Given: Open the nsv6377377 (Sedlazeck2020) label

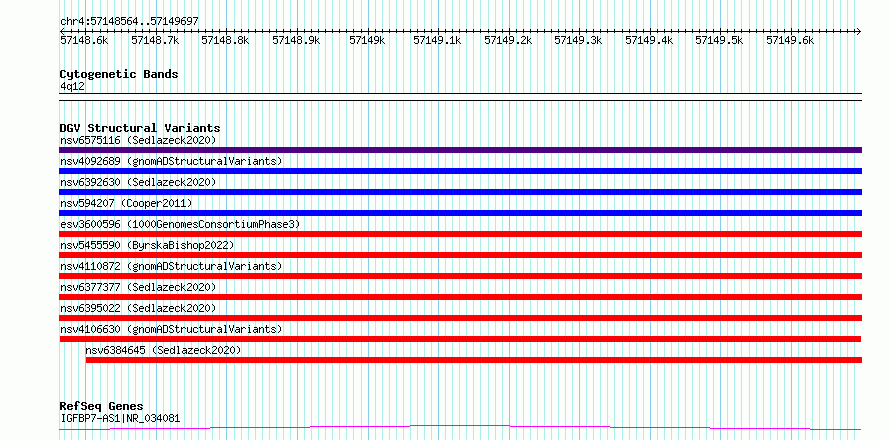Looking at the screenshot, I should tap(138, 287).
